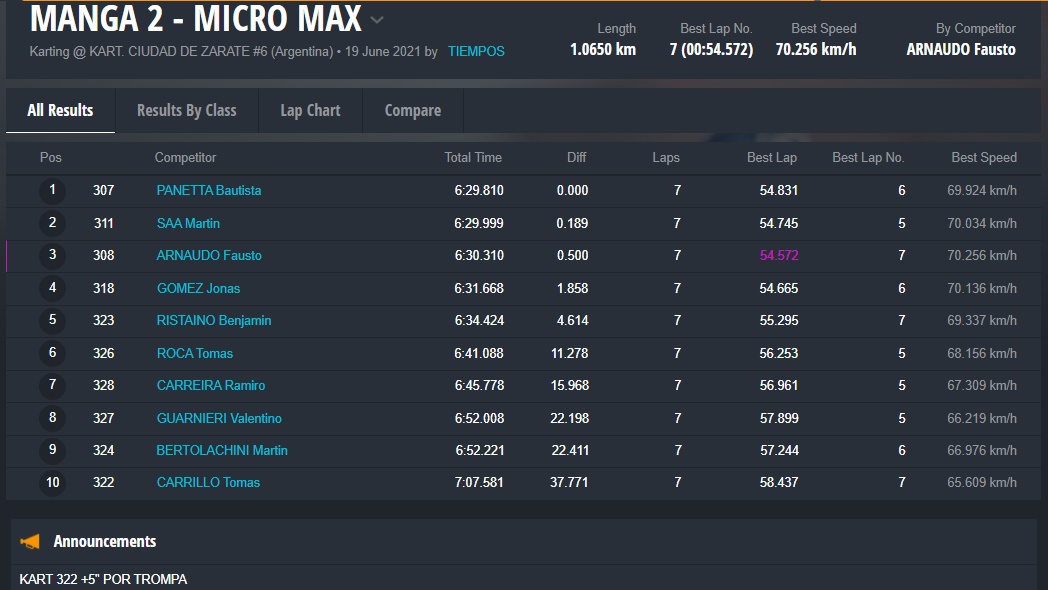Open the Results By Class tab
This screenshot has width=1048, height=590.
coord(186,111)
